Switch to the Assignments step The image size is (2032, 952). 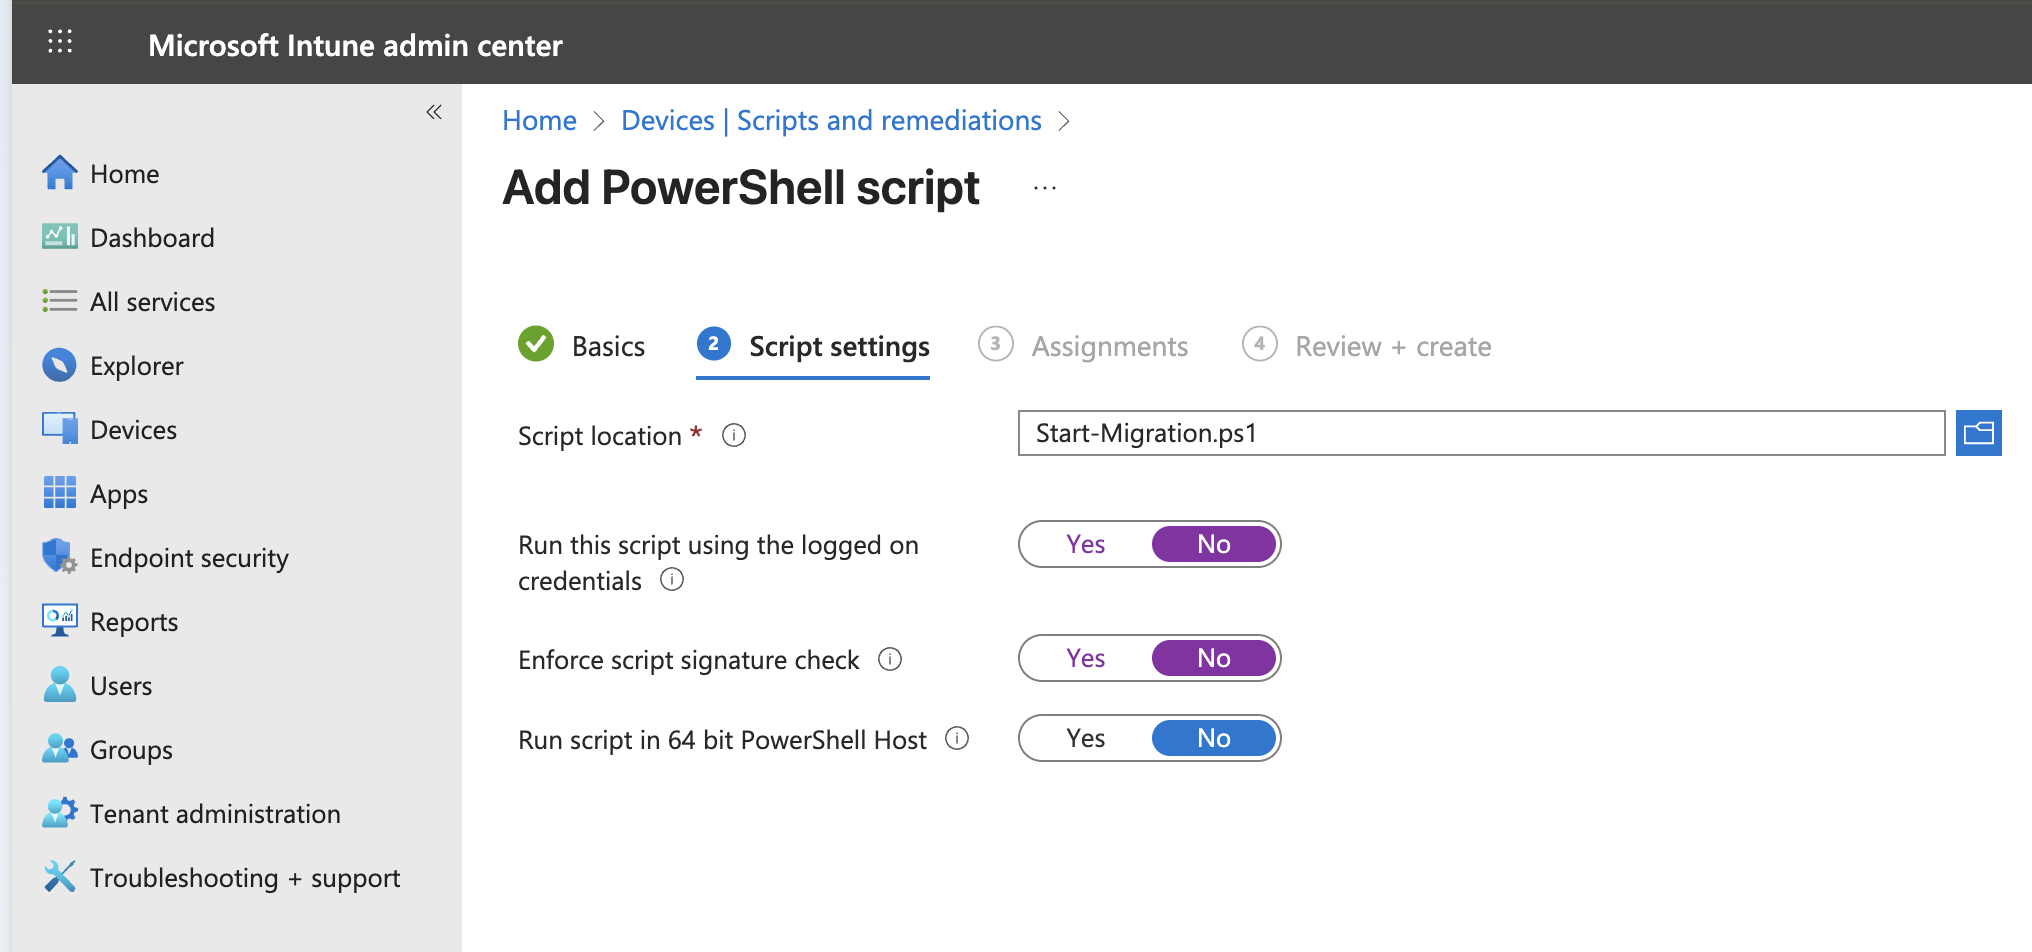1108,346
